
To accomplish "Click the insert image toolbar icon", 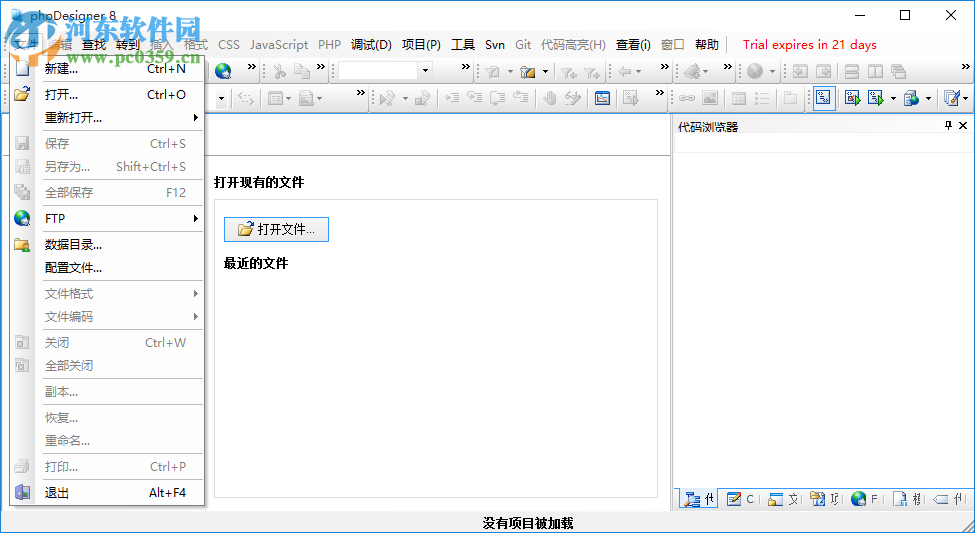I will click(709, 98).
